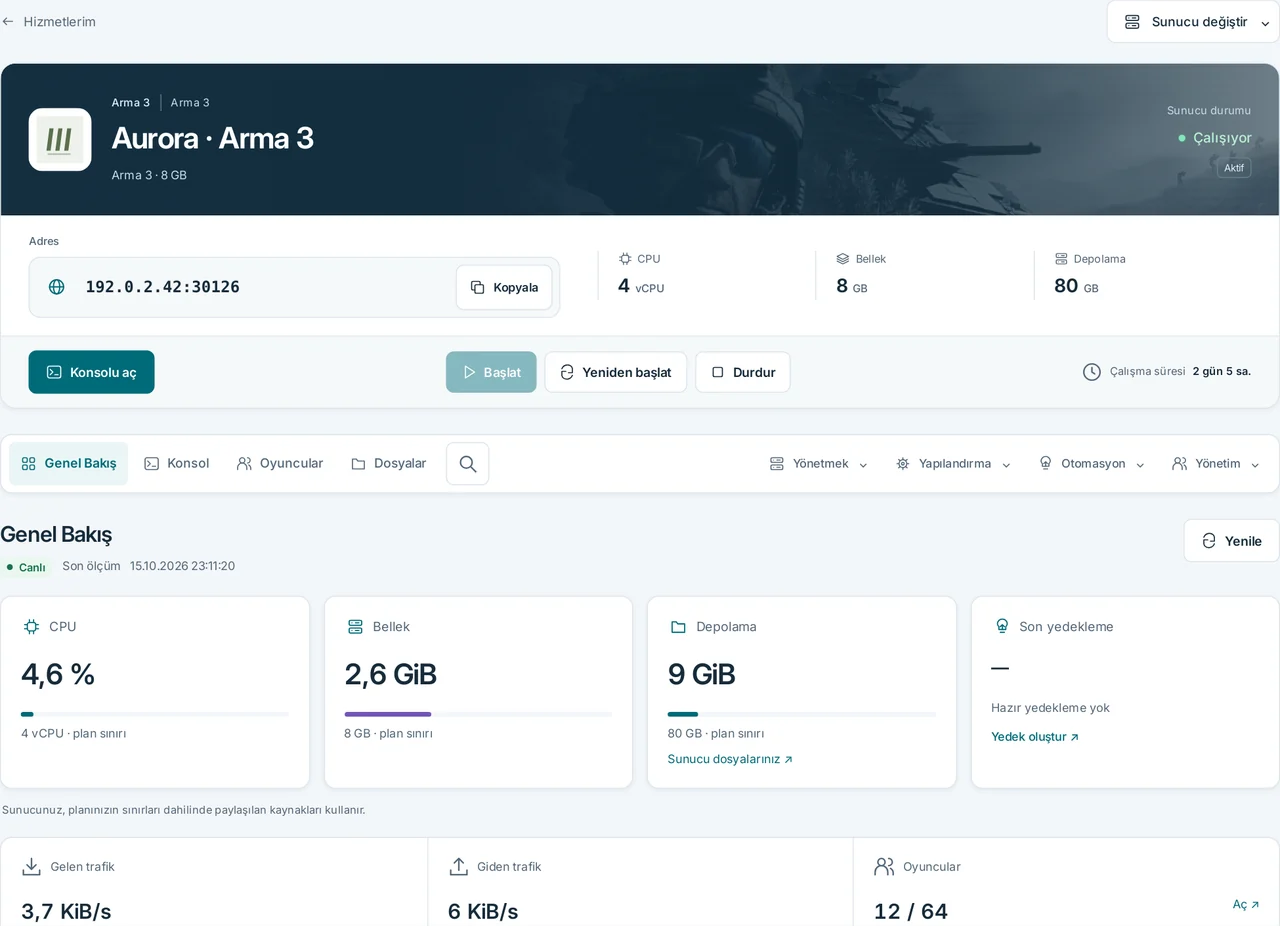The image size is (1280, 926).
Task: Expand the Yapılandırma dropdown menu
Action: 954,464
